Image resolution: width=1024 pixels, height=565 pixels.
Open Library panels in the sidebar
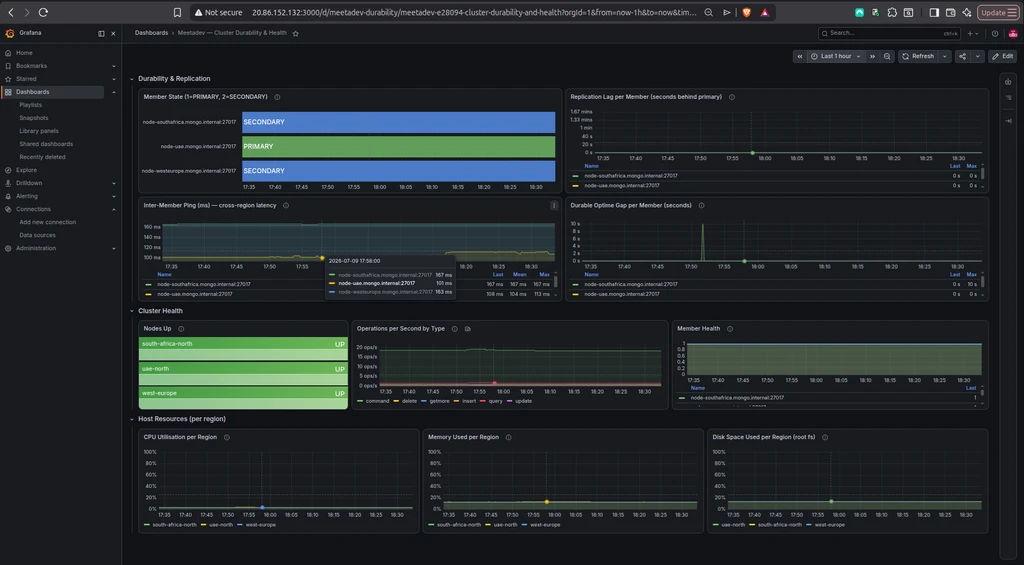tap(39, 131)
